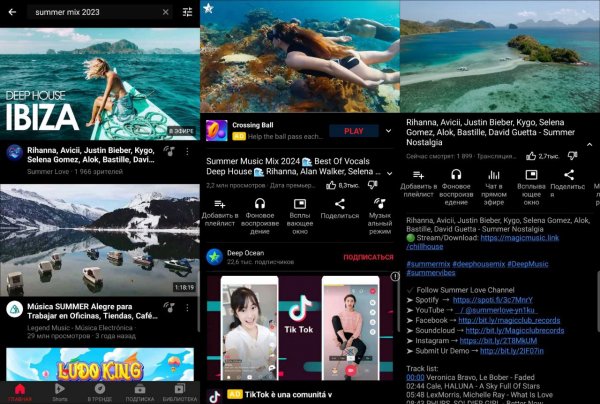Dislike the Summer Music Mix 2024 video

pos(373,185)
